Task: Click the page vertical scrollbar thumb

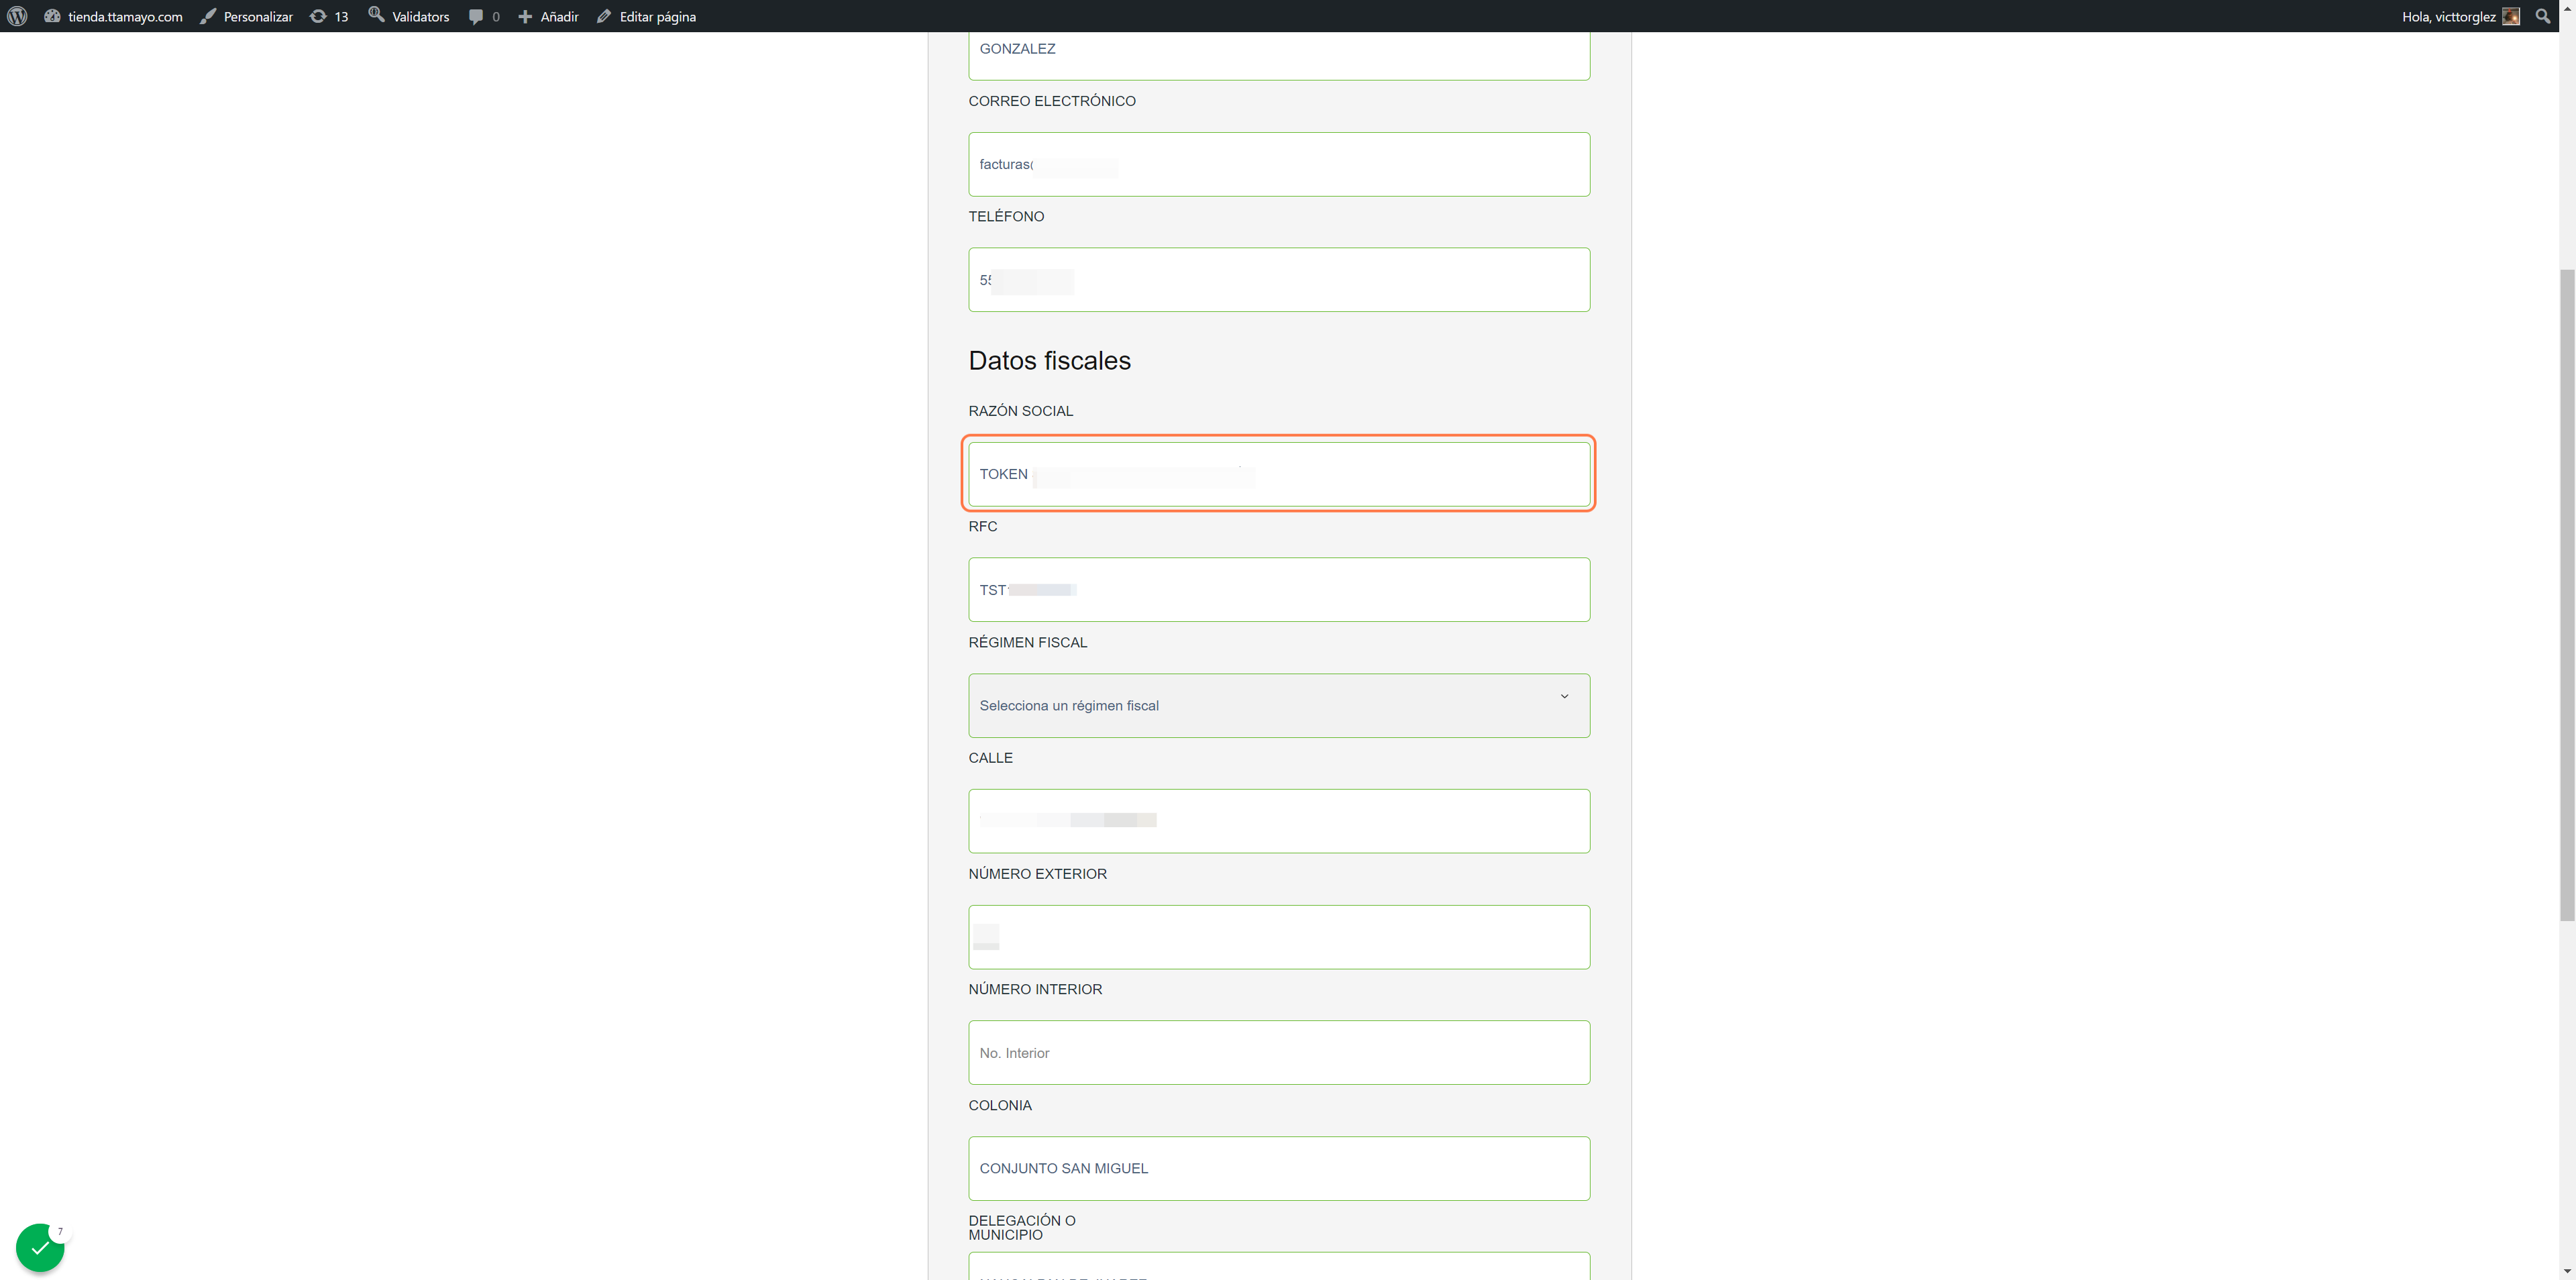Action: tap(2567, 594)
